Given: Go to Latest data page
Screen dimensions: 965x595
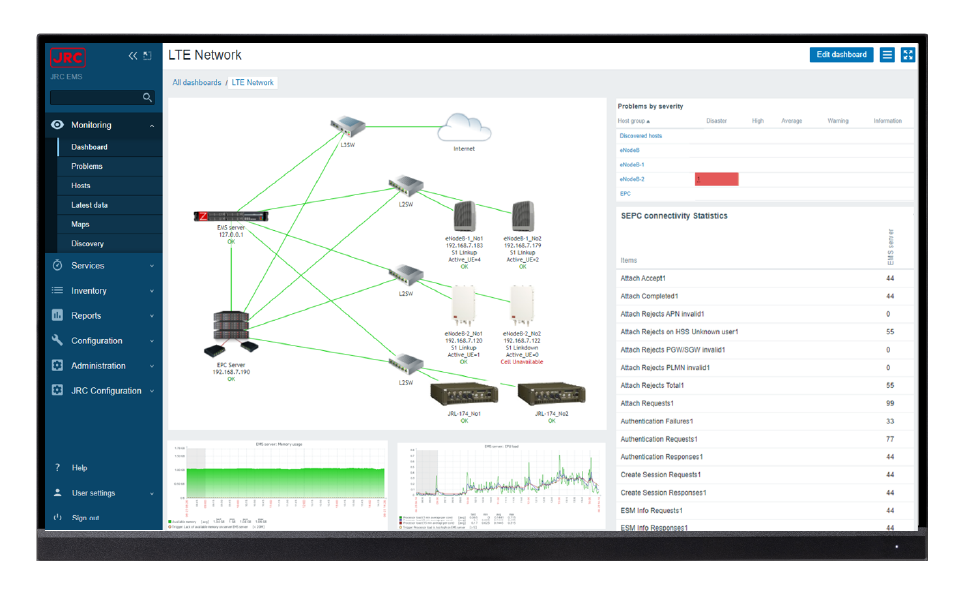Looking at the screenshot, I should tap(89, 205).
